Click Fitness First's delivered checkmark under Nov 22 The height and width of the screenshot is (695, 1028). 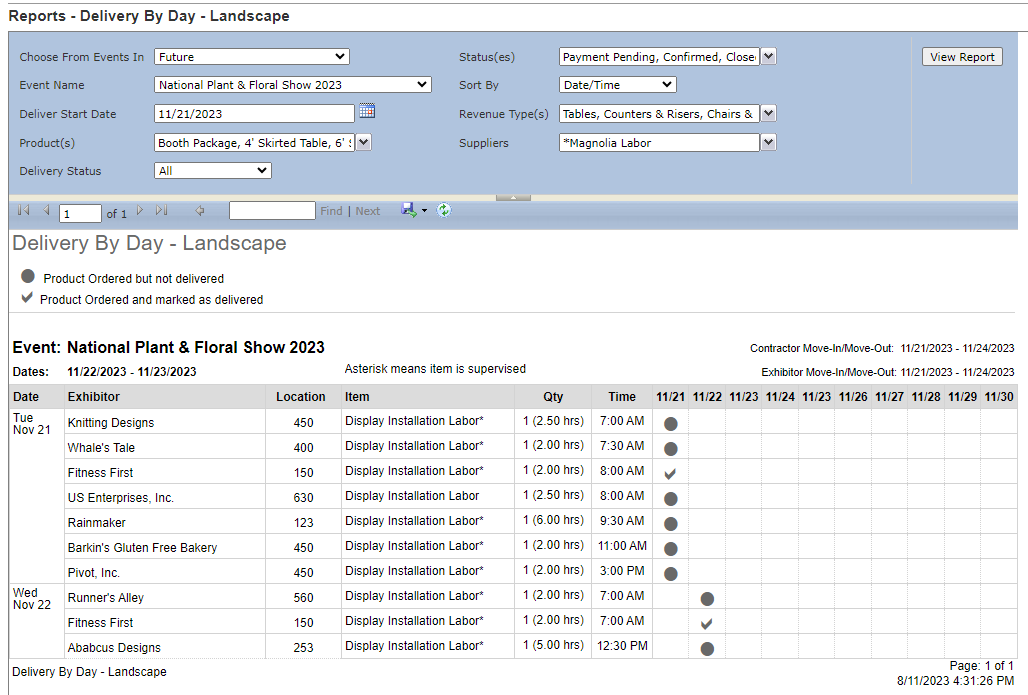(706, 622)
